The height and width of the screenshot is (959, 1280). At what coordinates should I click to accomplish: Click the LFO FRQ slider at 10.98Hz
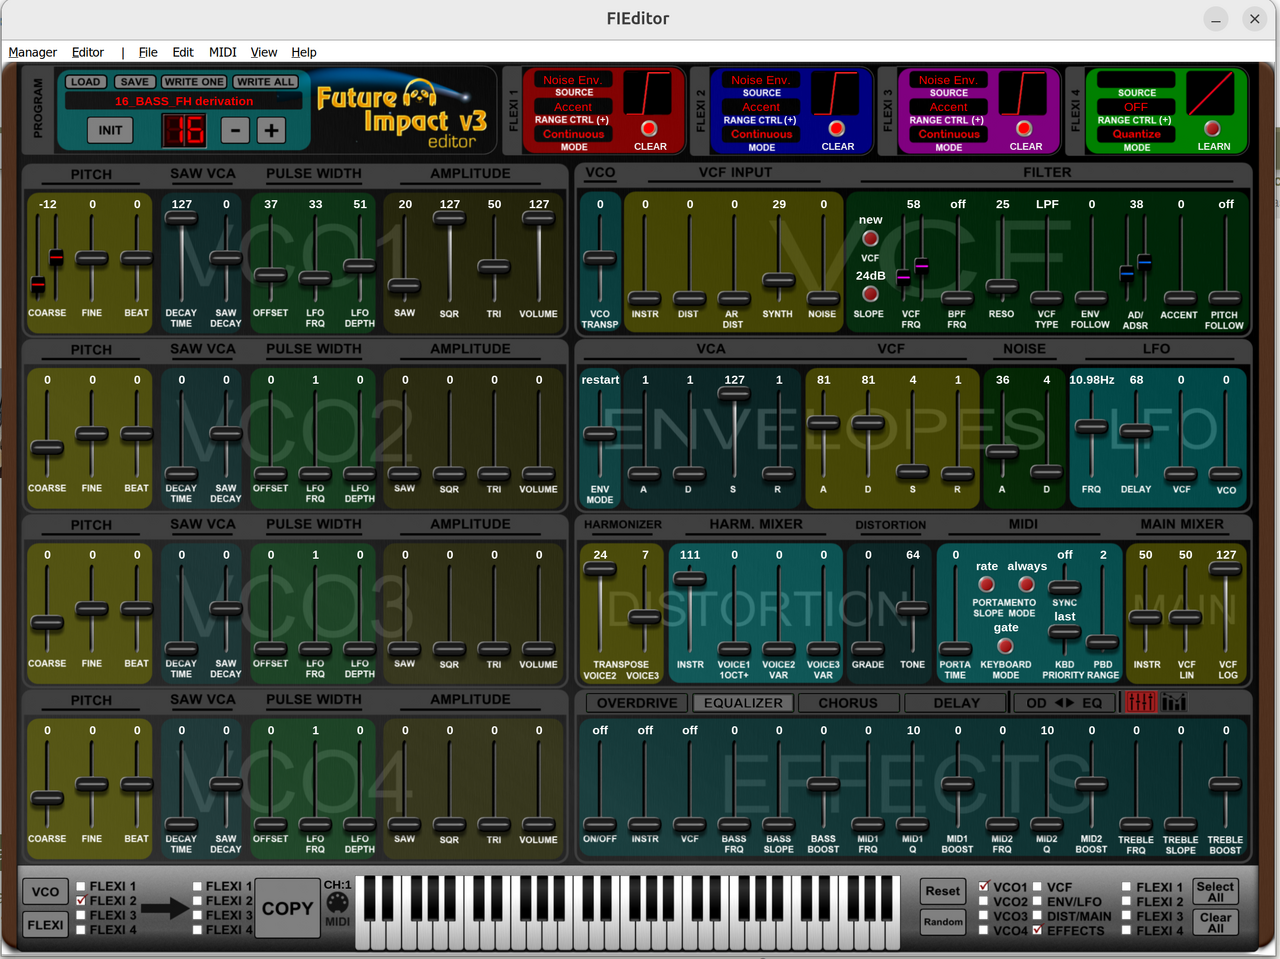[x=1091, y=427]
